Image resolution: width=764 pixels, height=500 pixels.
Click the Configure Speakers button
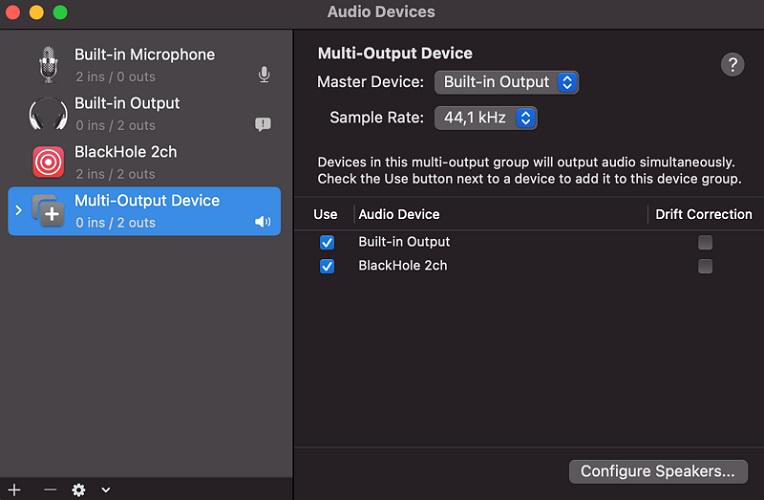[658, 471]
